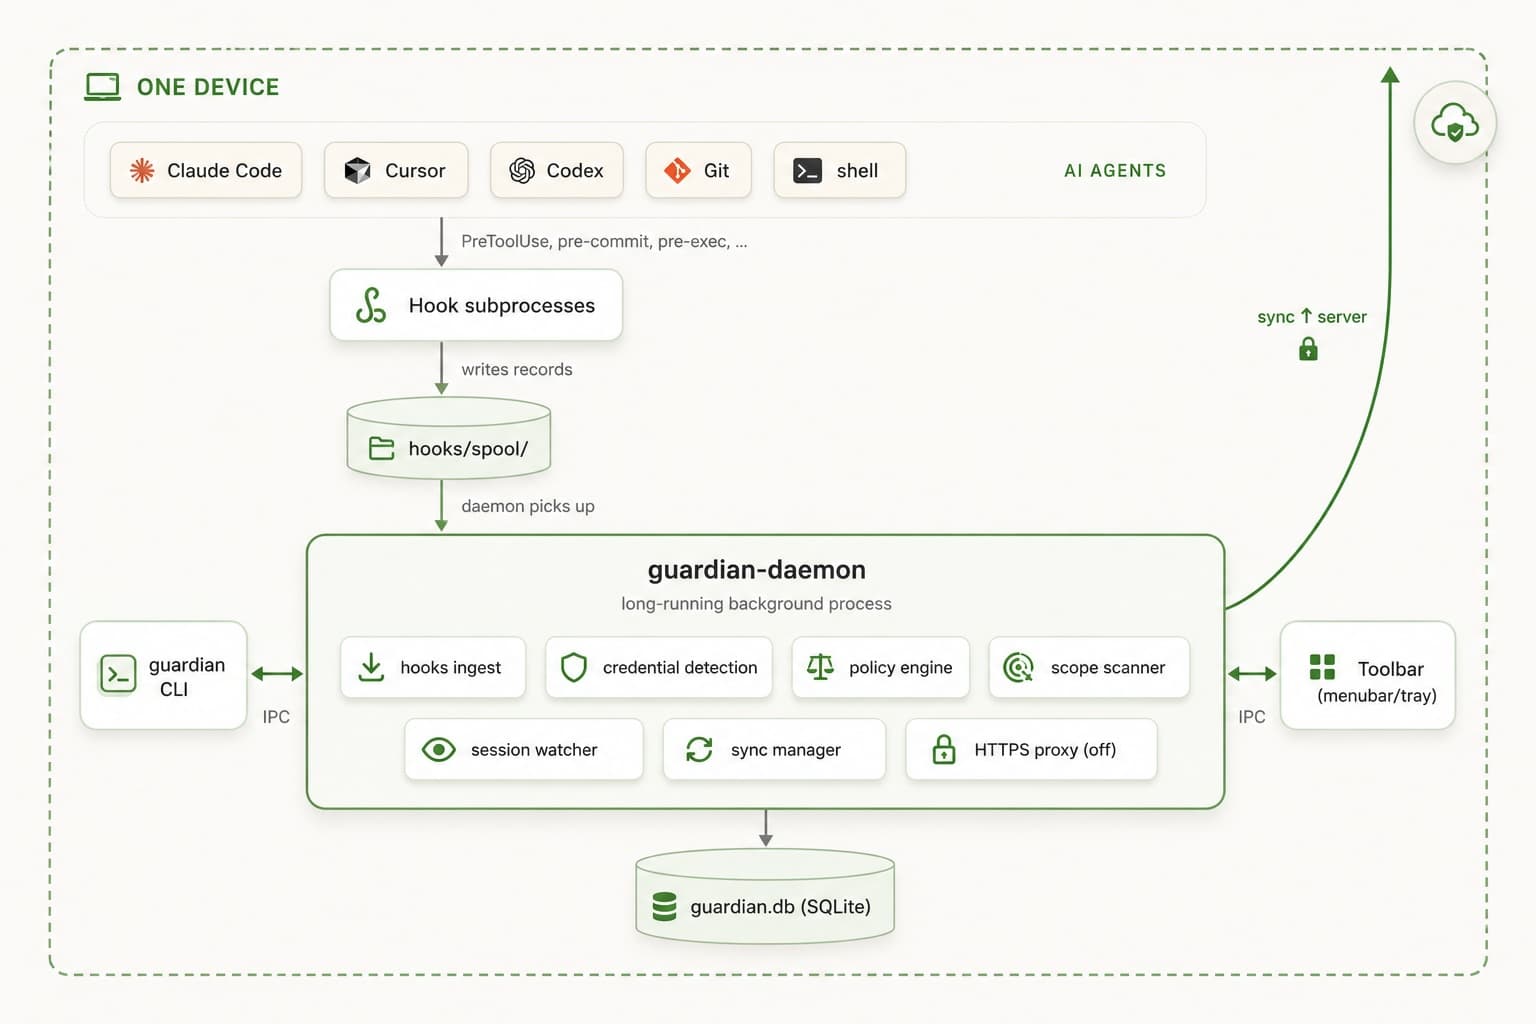Click the laptop icon beside ONE DEVICE
1536x1024 pixels.
point(102,87)
